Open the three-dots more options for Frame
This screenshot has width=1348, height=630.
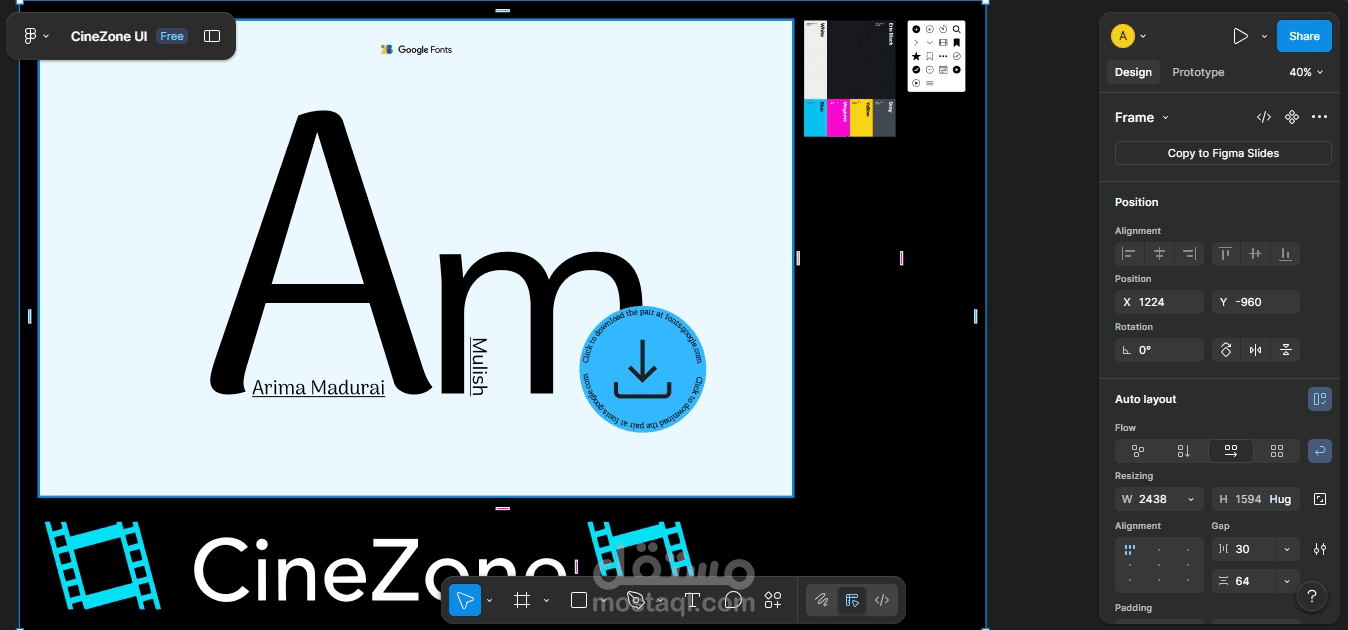point(1320,117)
